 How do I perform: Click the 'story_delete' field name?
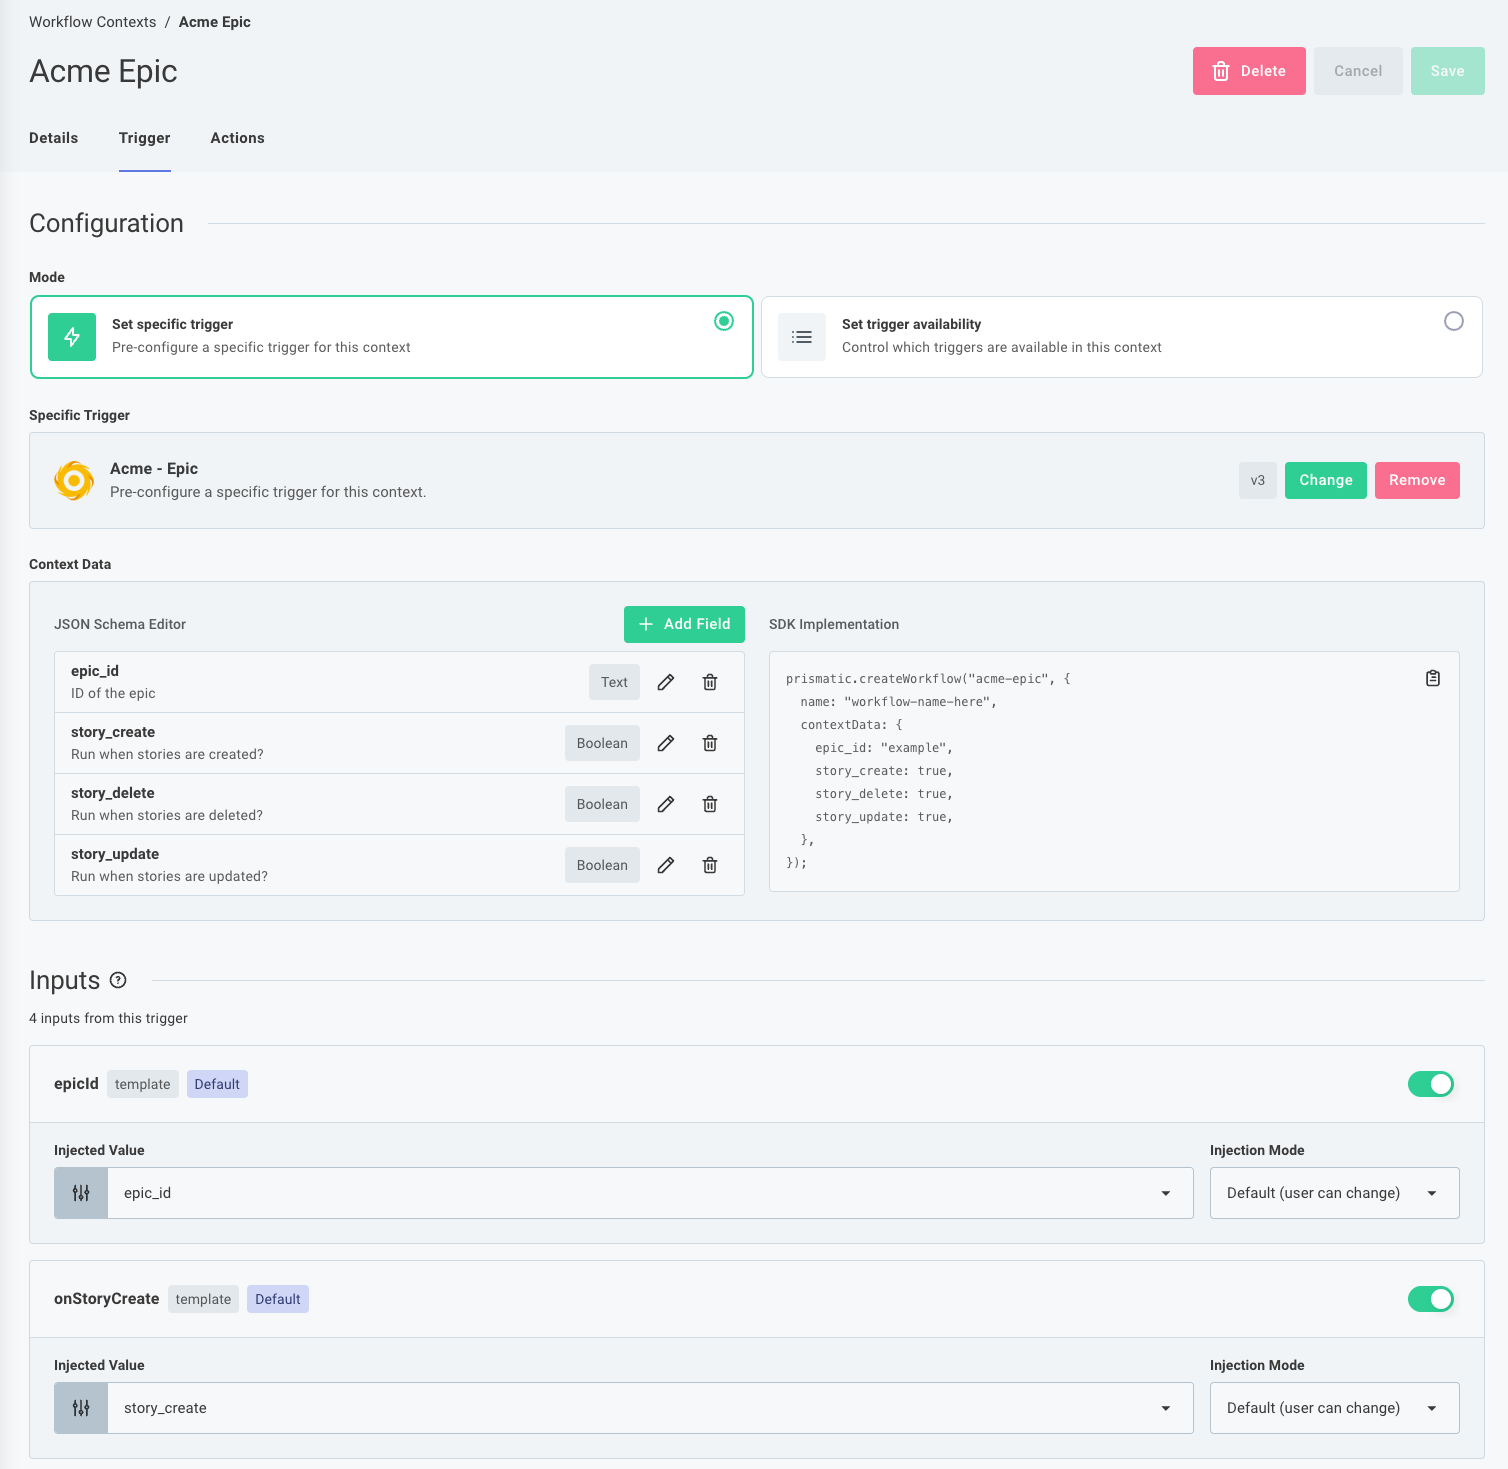click(x=113, y=793)
